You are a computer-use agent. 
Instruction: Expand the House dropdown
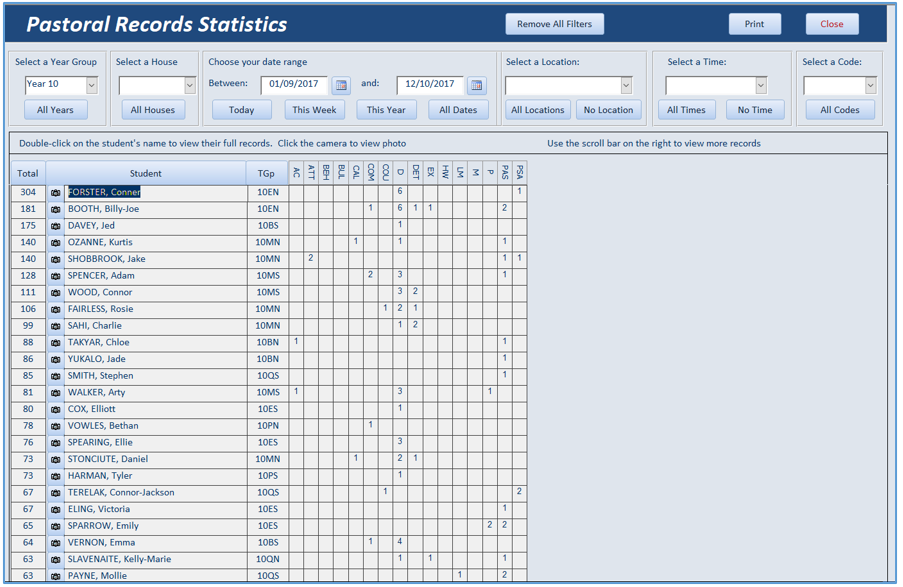190,85
